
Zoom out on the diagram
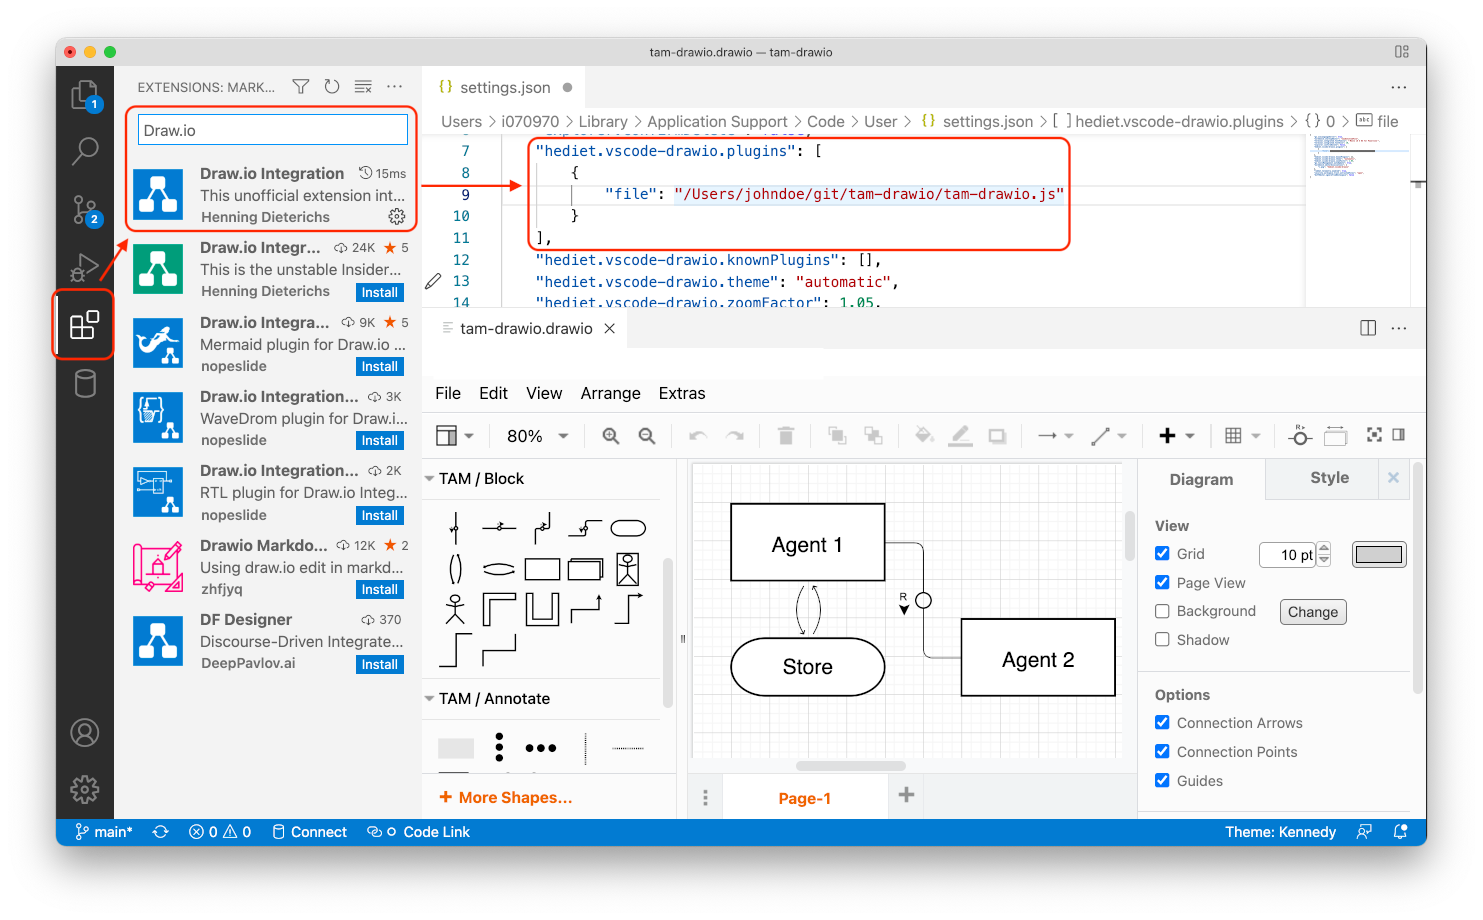tap(647, 436)
